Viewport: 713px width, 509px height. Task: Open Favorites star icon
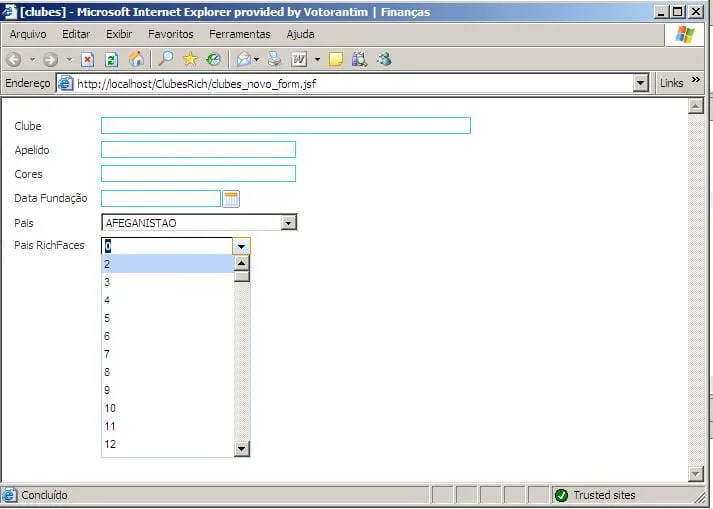coord(190,59)
